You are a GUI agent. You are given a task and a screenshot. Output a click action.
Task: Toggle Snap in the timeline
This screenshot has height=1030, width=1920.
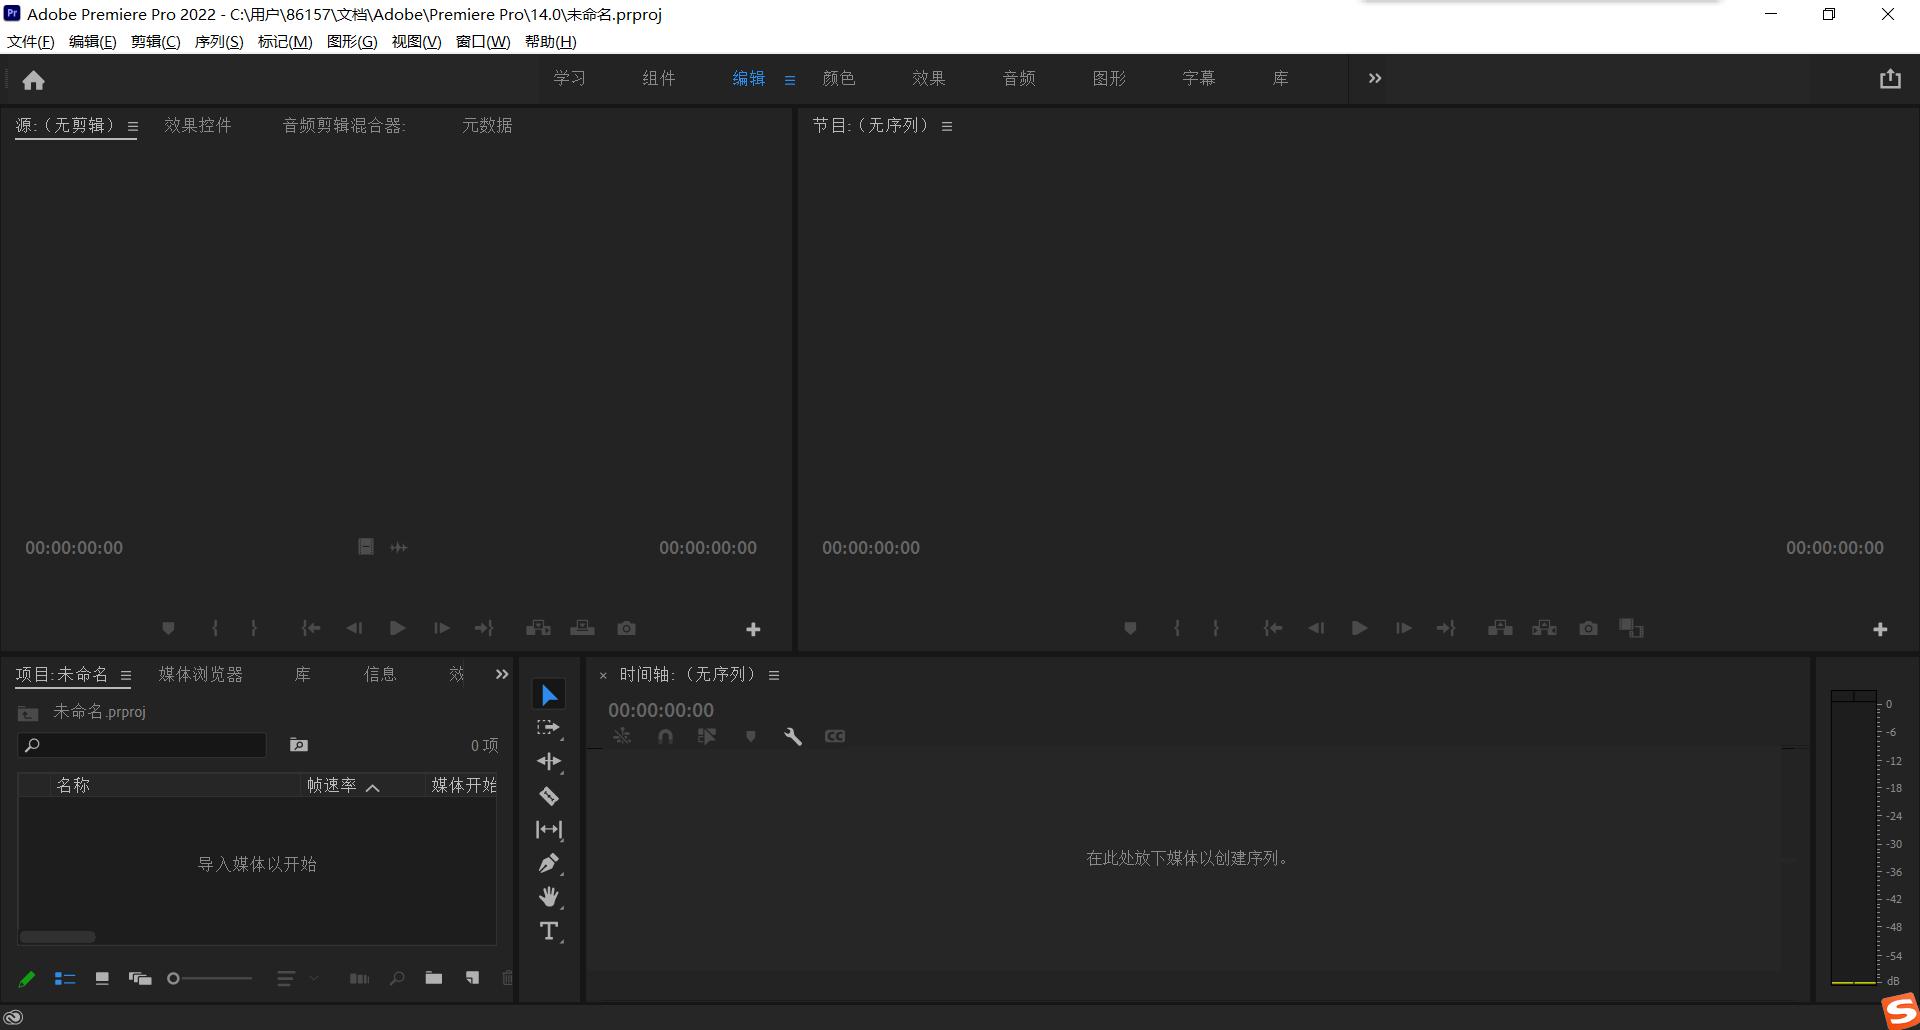pyautogui.click(x=664, y=736)
